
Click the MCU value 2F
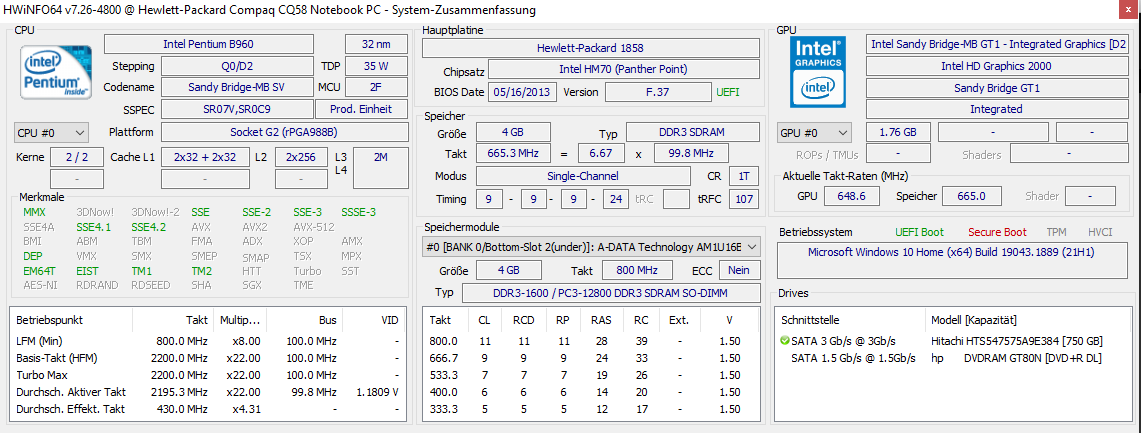pyautogui.click(x=375, y=87)
